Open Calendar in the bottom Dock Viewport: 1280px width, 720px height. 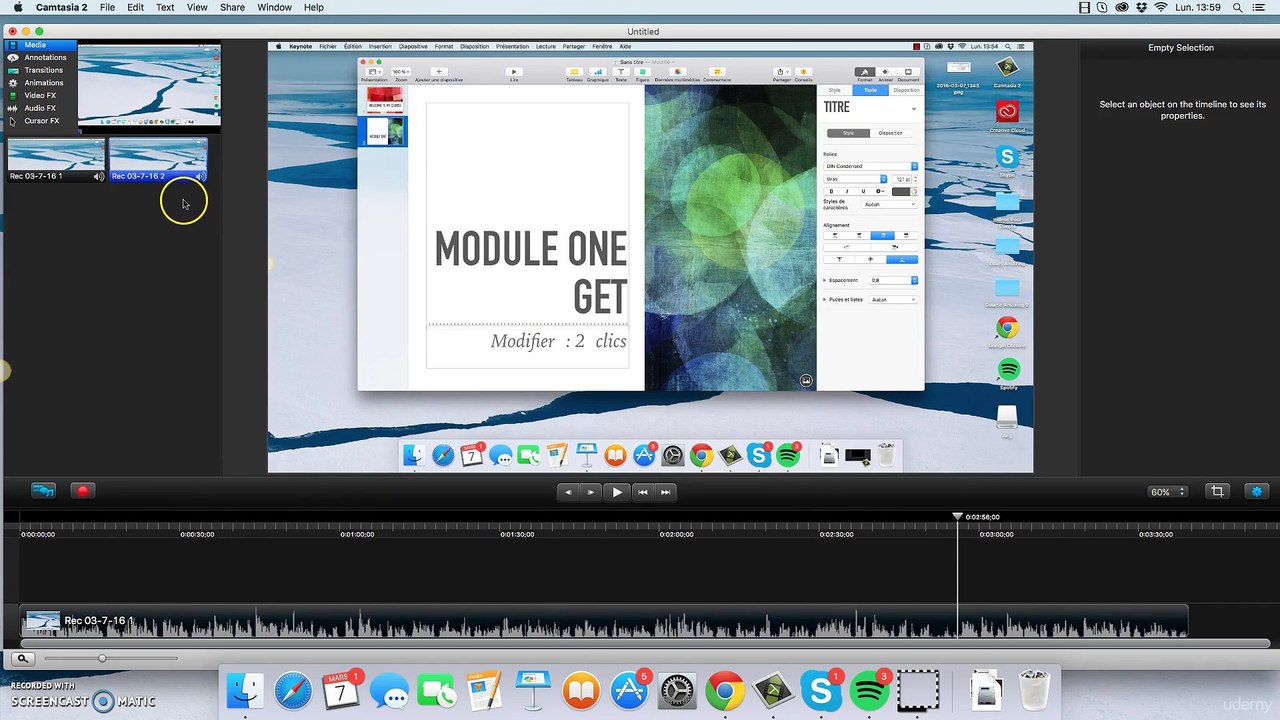click(341, 691)
